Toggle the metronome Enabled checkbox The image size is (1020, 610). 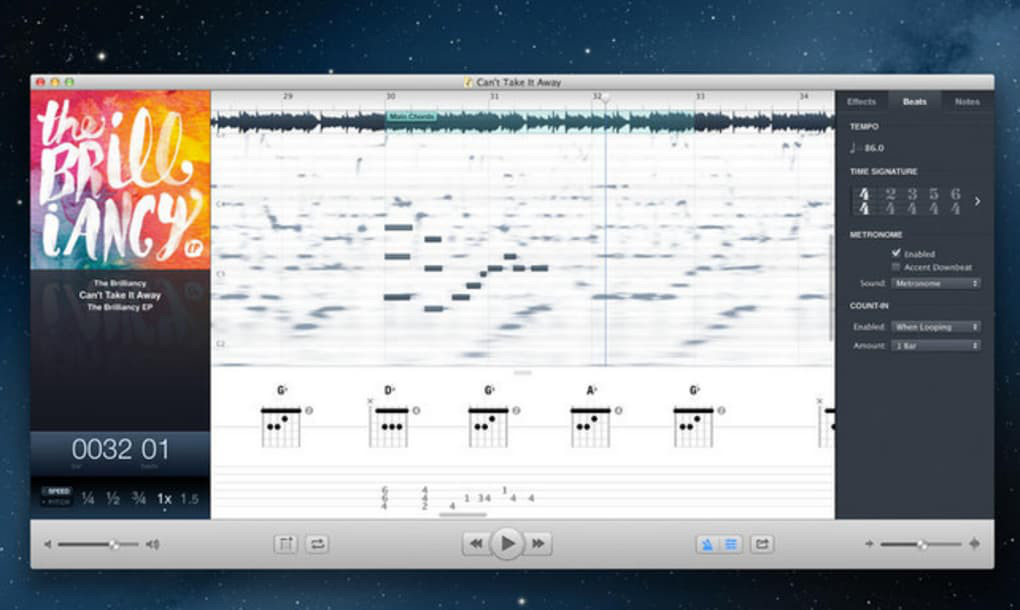click(896, 253)
